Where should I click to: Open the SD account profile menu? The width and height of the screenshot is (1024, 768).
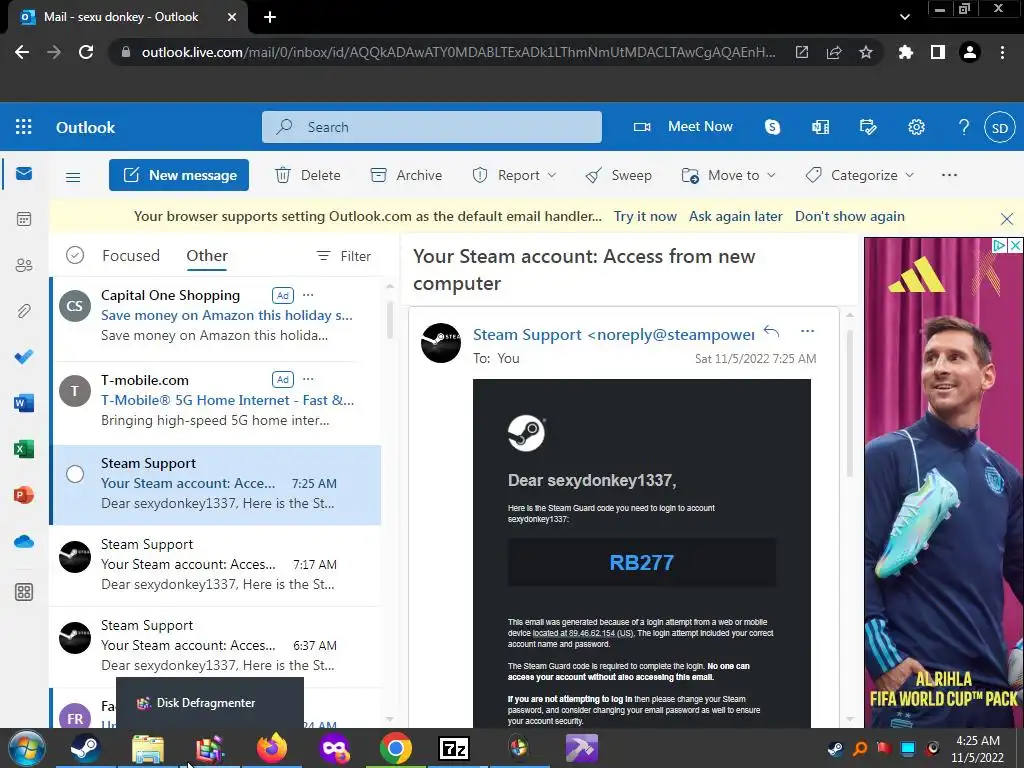pyautogui.click(x=1000, y=127)
